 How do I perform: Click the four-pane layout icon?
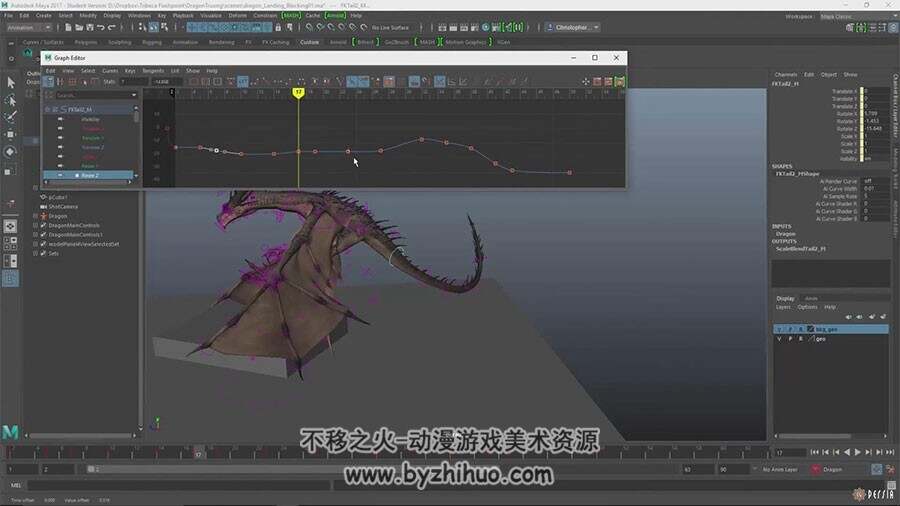[x=10, y=243]
